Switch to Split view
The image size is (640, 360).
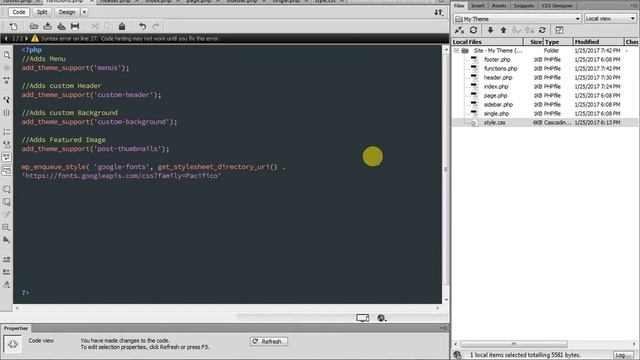42,12
